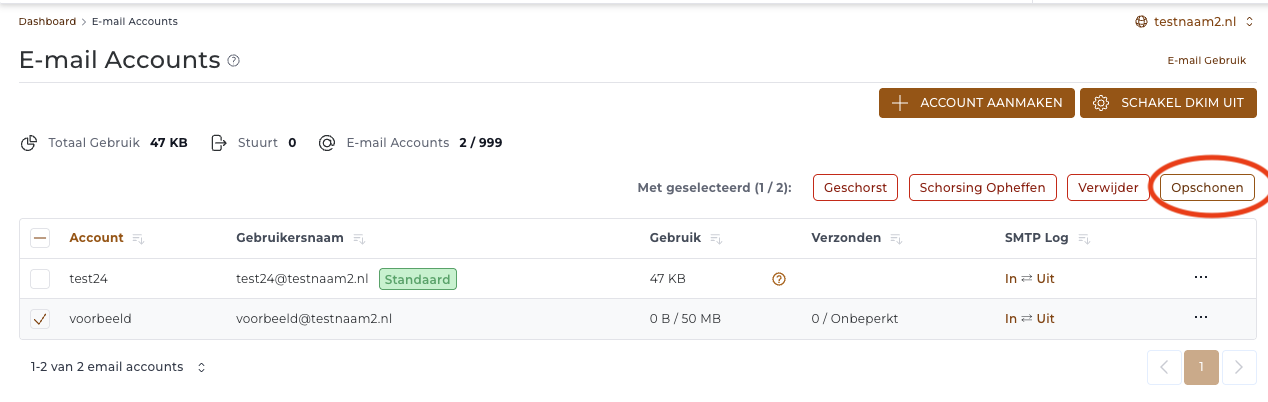Sort by Account column sort icon
Screen dimensions: 1268x402
click(138, 239)
